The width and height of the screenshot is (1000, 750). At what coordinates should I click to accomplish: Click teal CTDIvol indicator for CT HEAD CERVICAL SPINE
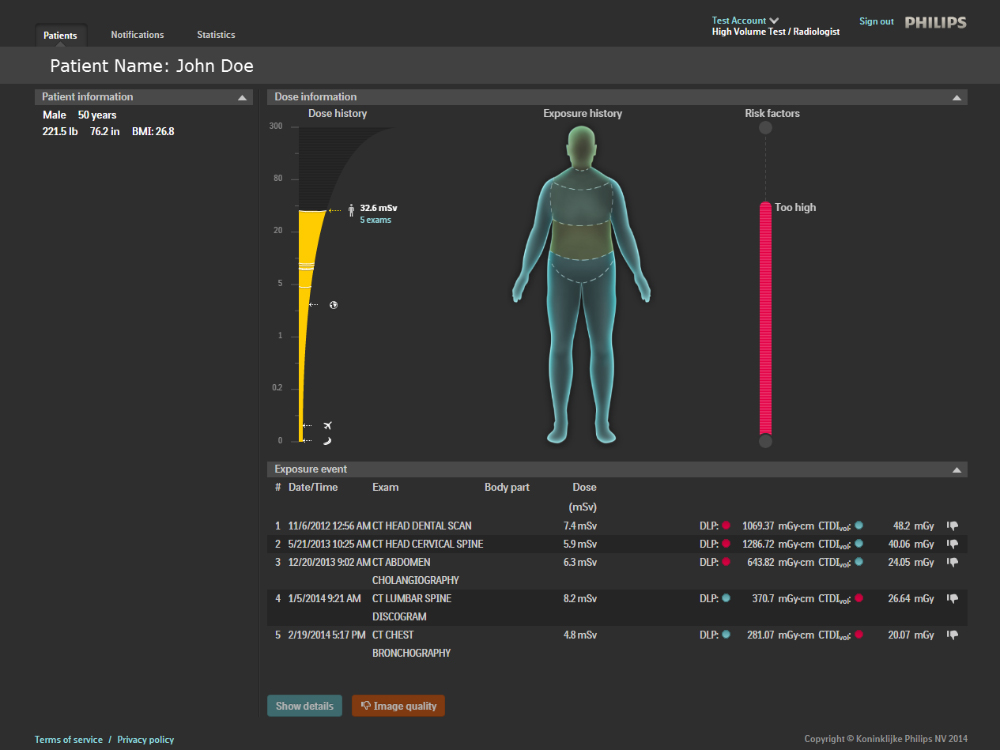(858, 544)
